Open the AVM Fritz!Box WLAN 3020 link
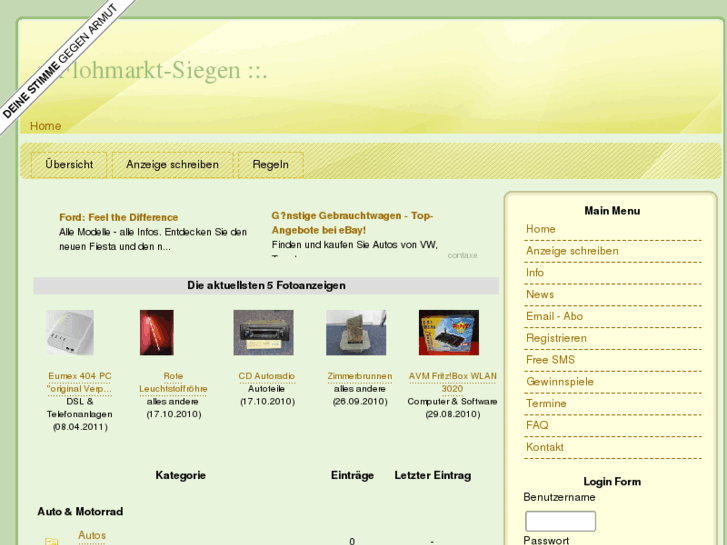Screen dimensions: 727x545 pos(453,383)
